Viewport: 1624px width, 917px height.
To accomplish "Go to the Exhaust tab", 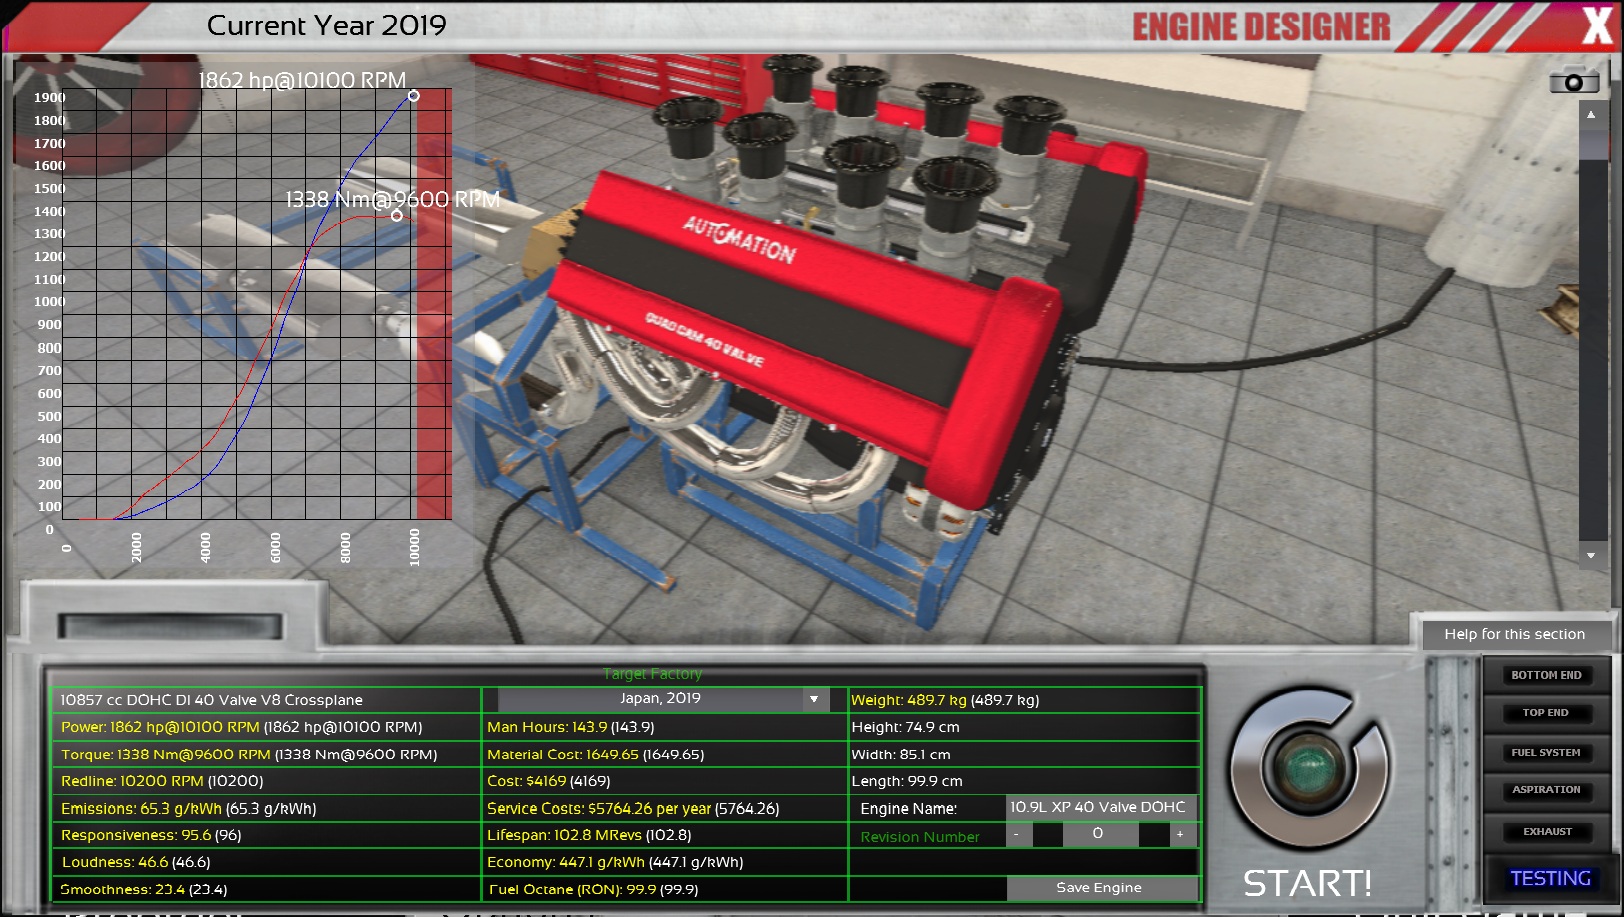I will click(x=1546, y=832).
